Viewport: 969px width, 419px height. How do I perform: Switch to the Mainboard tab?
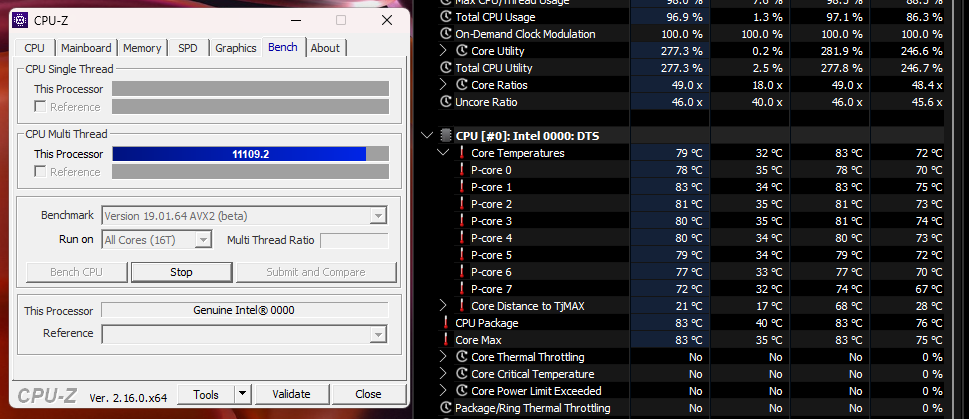(86, 48)
